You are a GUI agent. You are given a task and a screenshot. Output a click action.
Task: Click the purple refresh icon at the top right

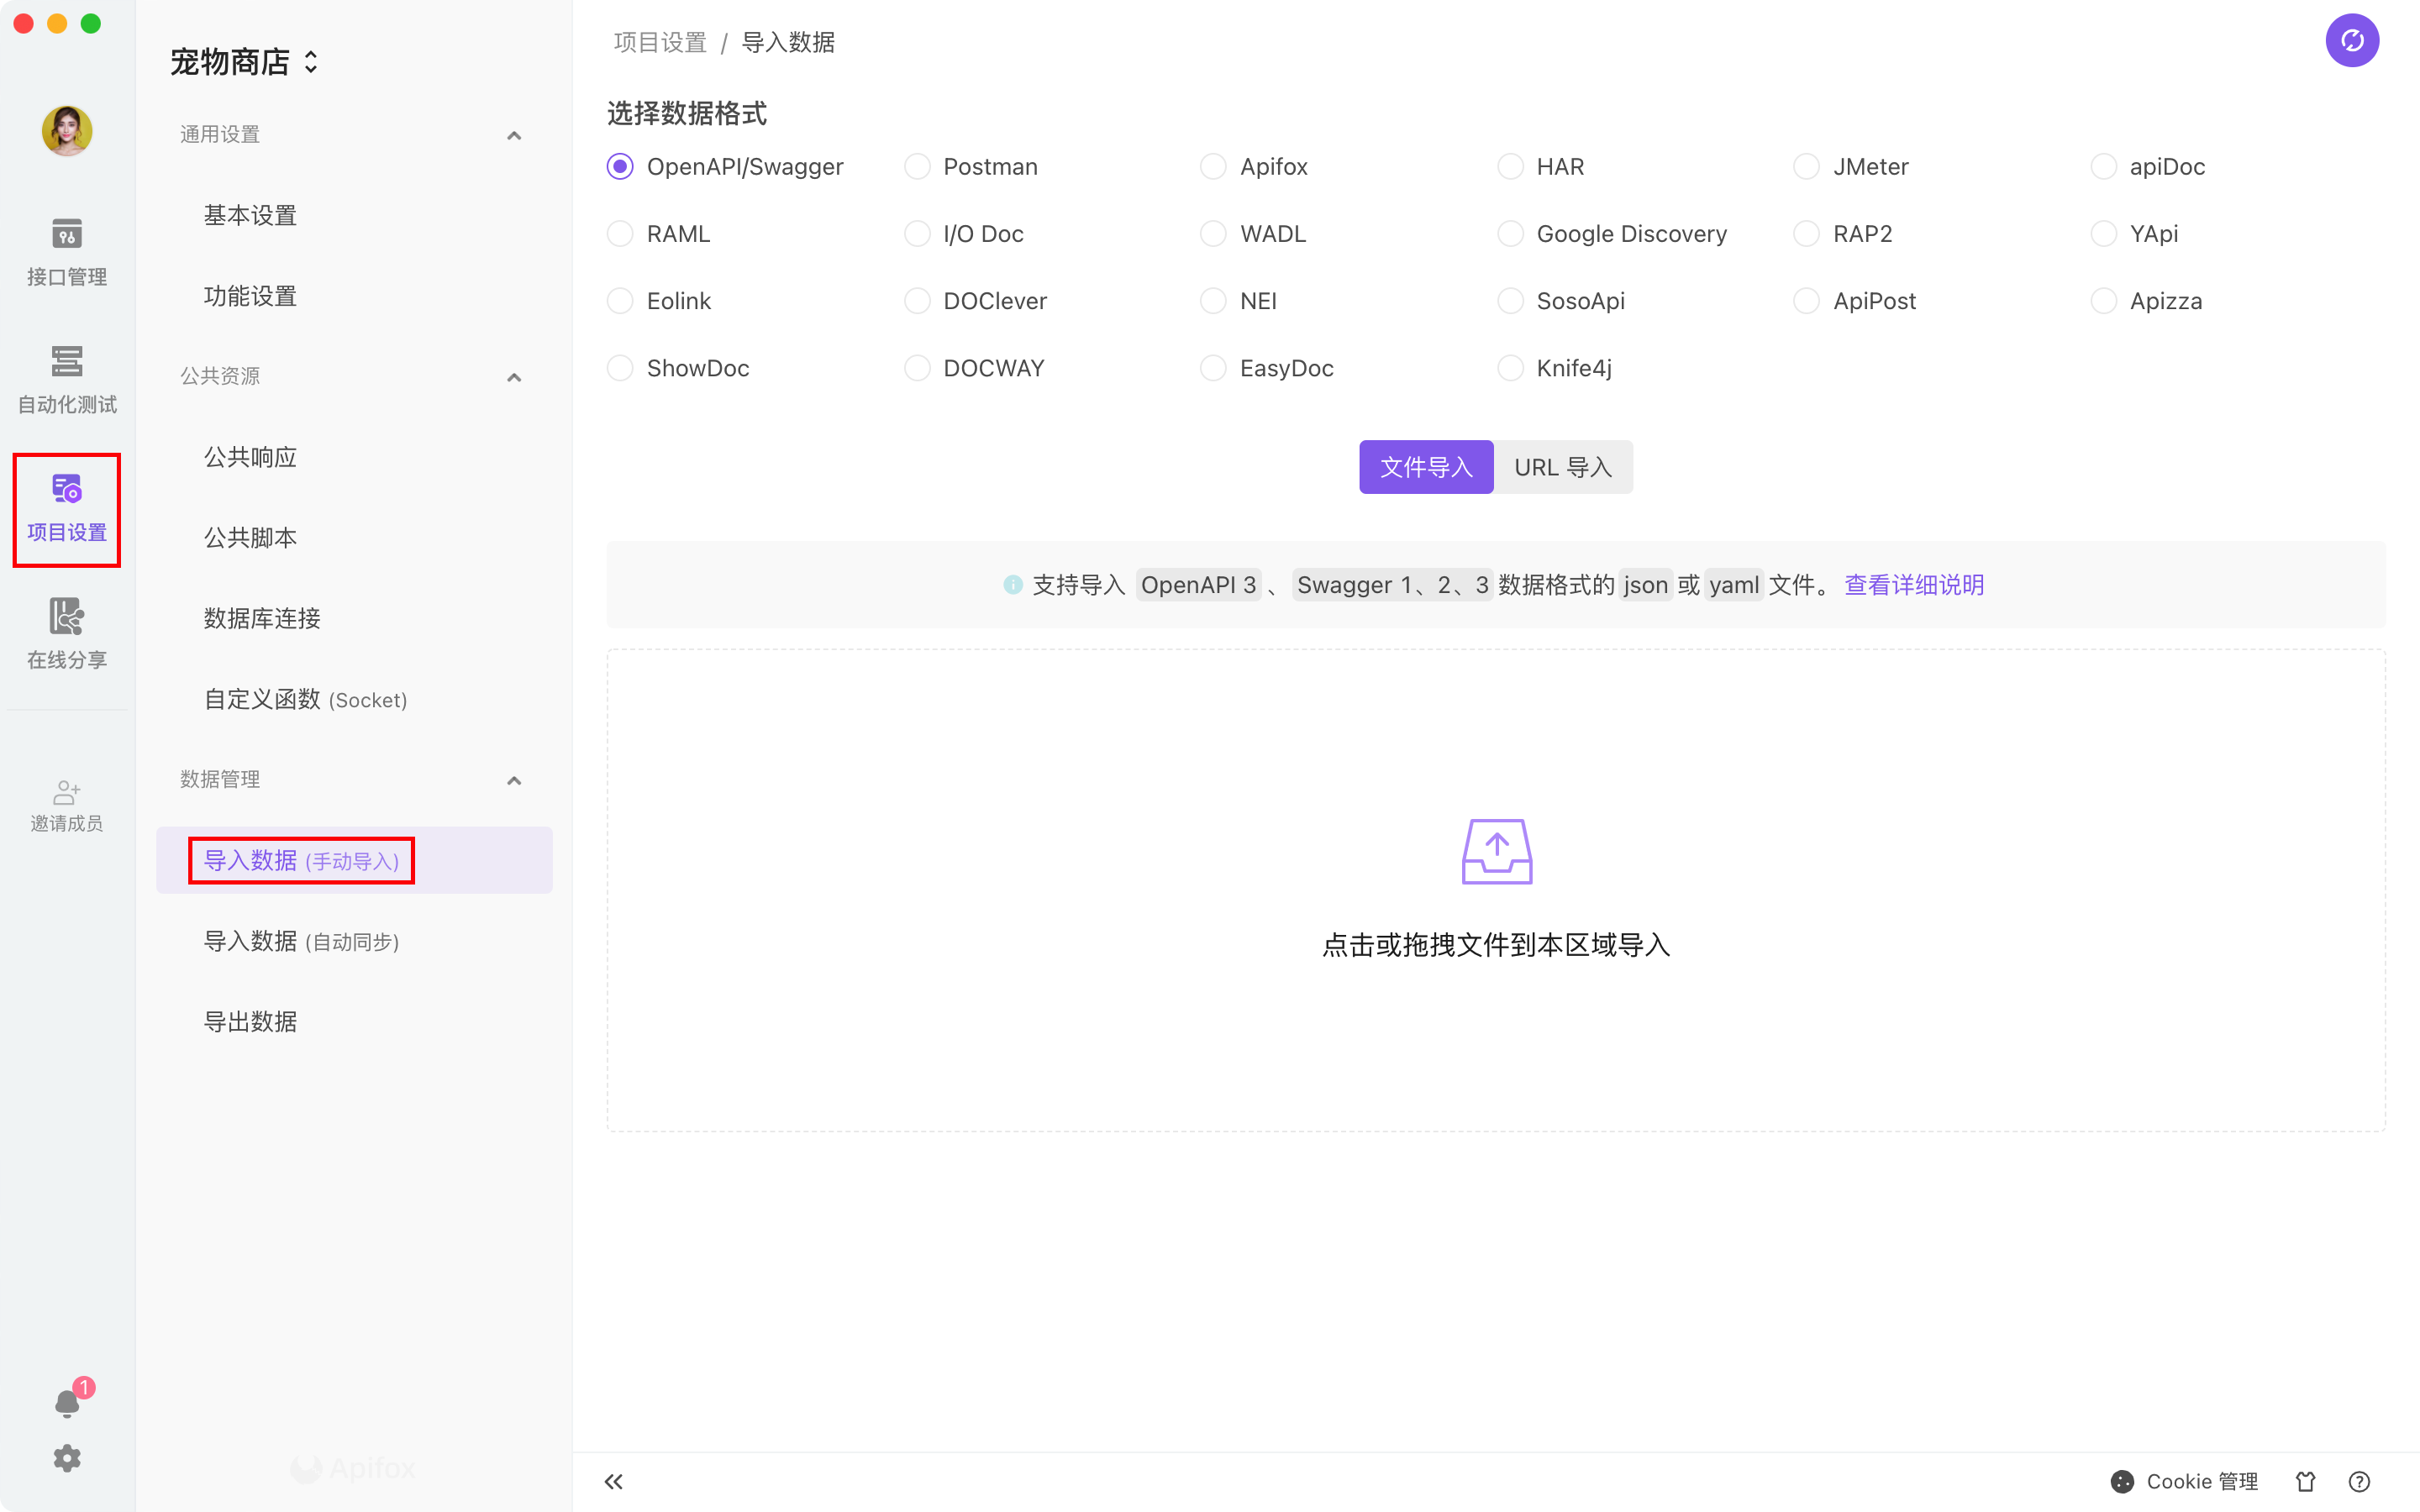click(x=2351, y=41)
